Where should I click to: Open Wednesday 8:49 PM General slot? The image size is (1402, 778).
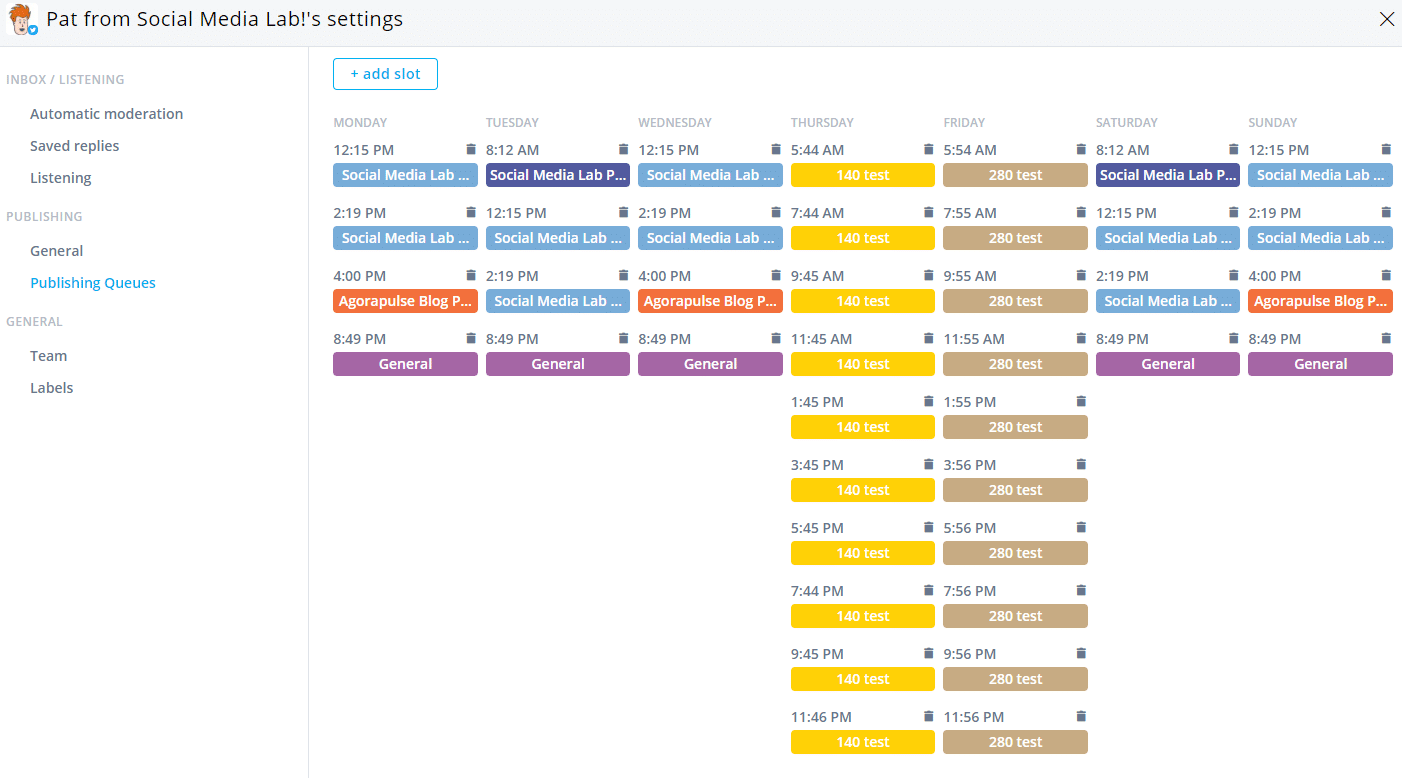[x=710, y=364]
